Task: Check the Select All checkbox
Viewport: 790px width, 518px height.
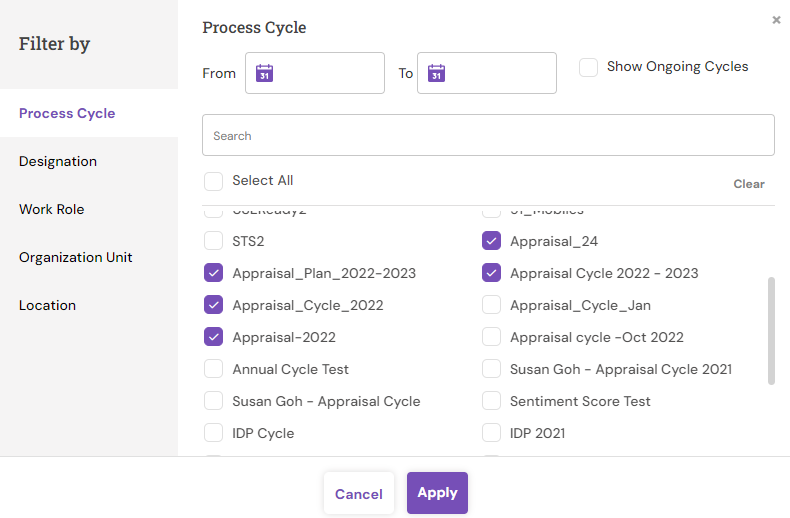Action: pyautogui.click(x=213, y=181)
